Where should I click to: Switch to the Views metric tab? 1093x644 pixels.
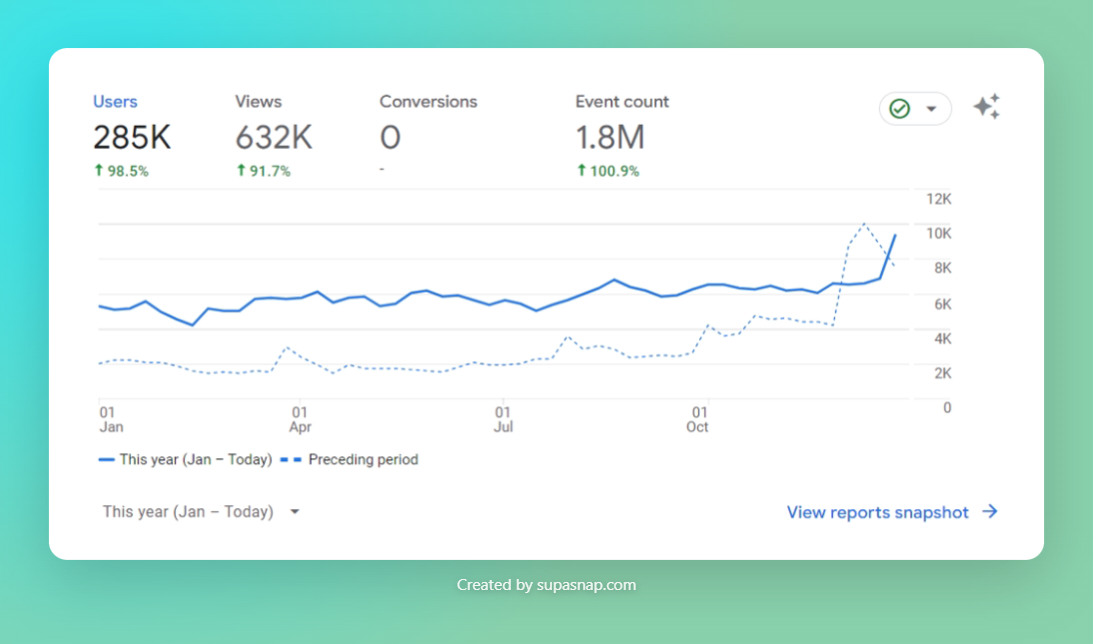coord(258,101)
